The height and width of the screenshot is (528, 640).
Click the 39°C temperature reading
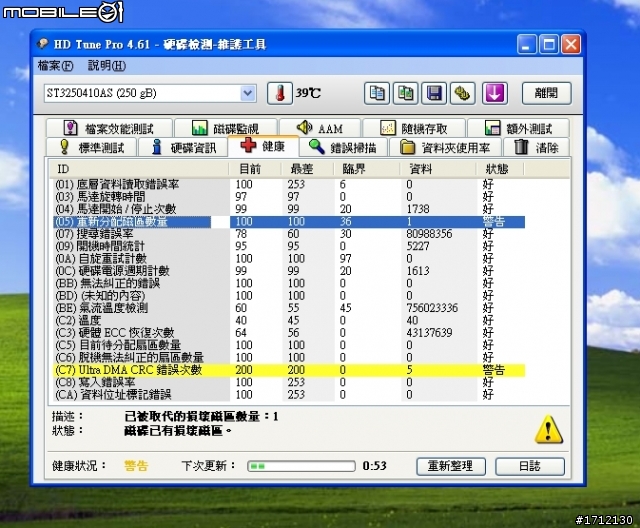click(x=308, y=93)
